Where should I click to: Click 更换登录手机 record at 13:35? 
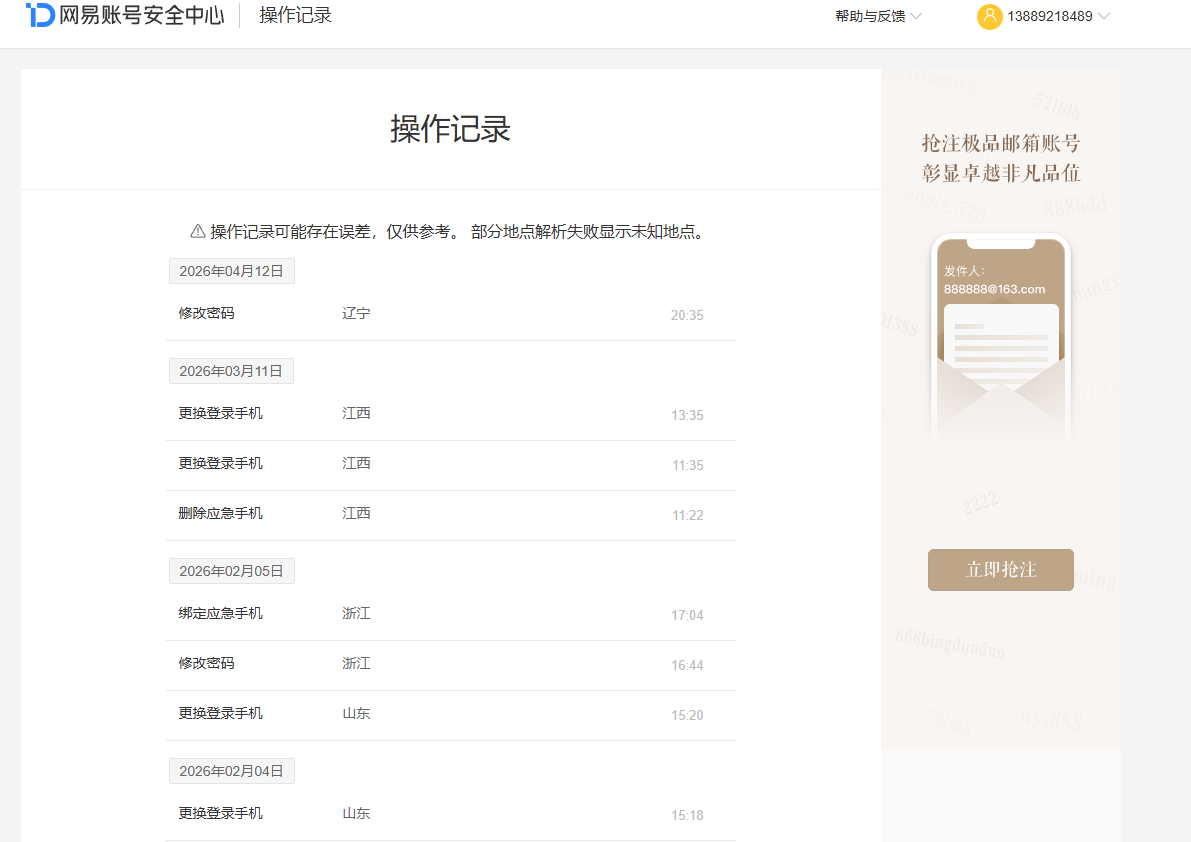click(220, 414)
